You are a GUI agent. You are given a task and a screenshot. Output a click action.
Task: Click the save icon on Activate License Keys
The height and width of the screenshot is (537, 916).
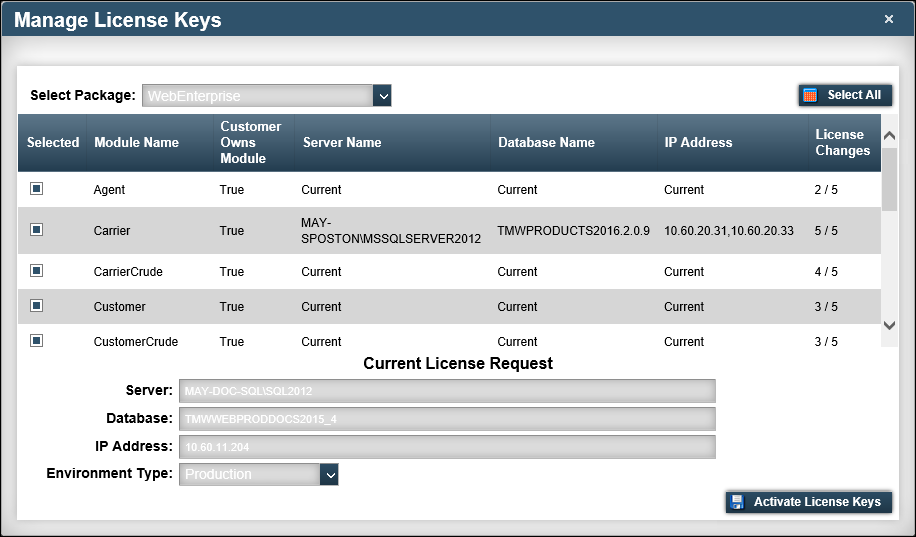pyautogui.click(x=737, y=502)
